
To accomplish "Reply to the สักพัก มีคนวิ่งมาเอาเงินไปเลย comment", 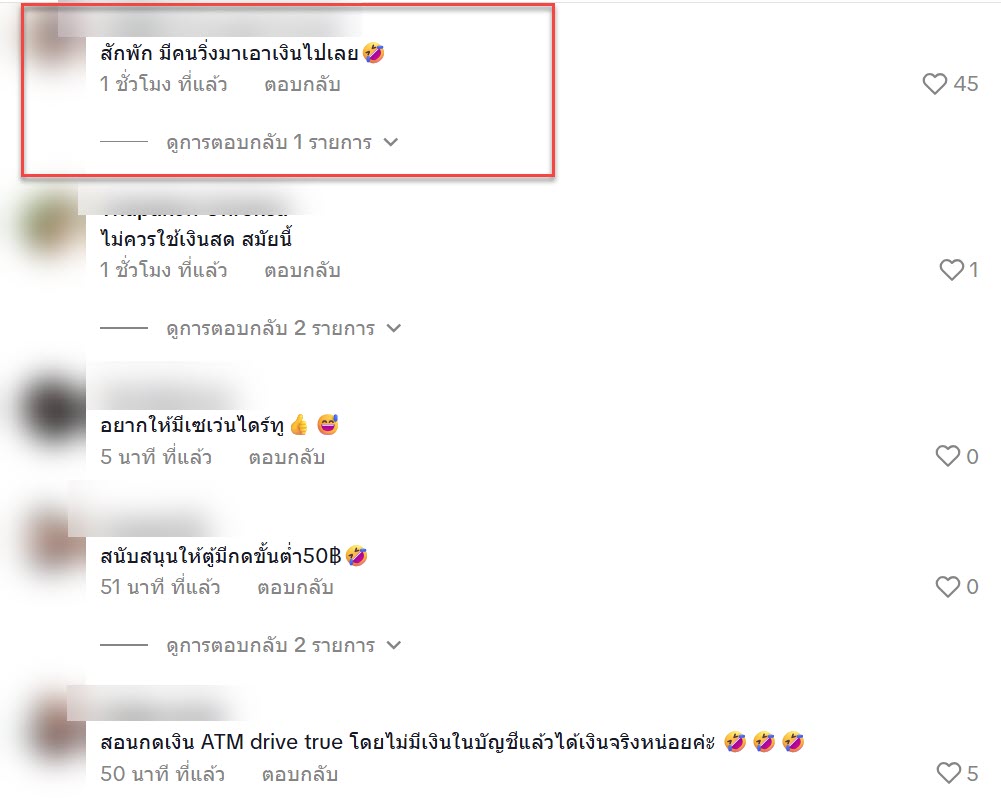I will tap(302, 84).
